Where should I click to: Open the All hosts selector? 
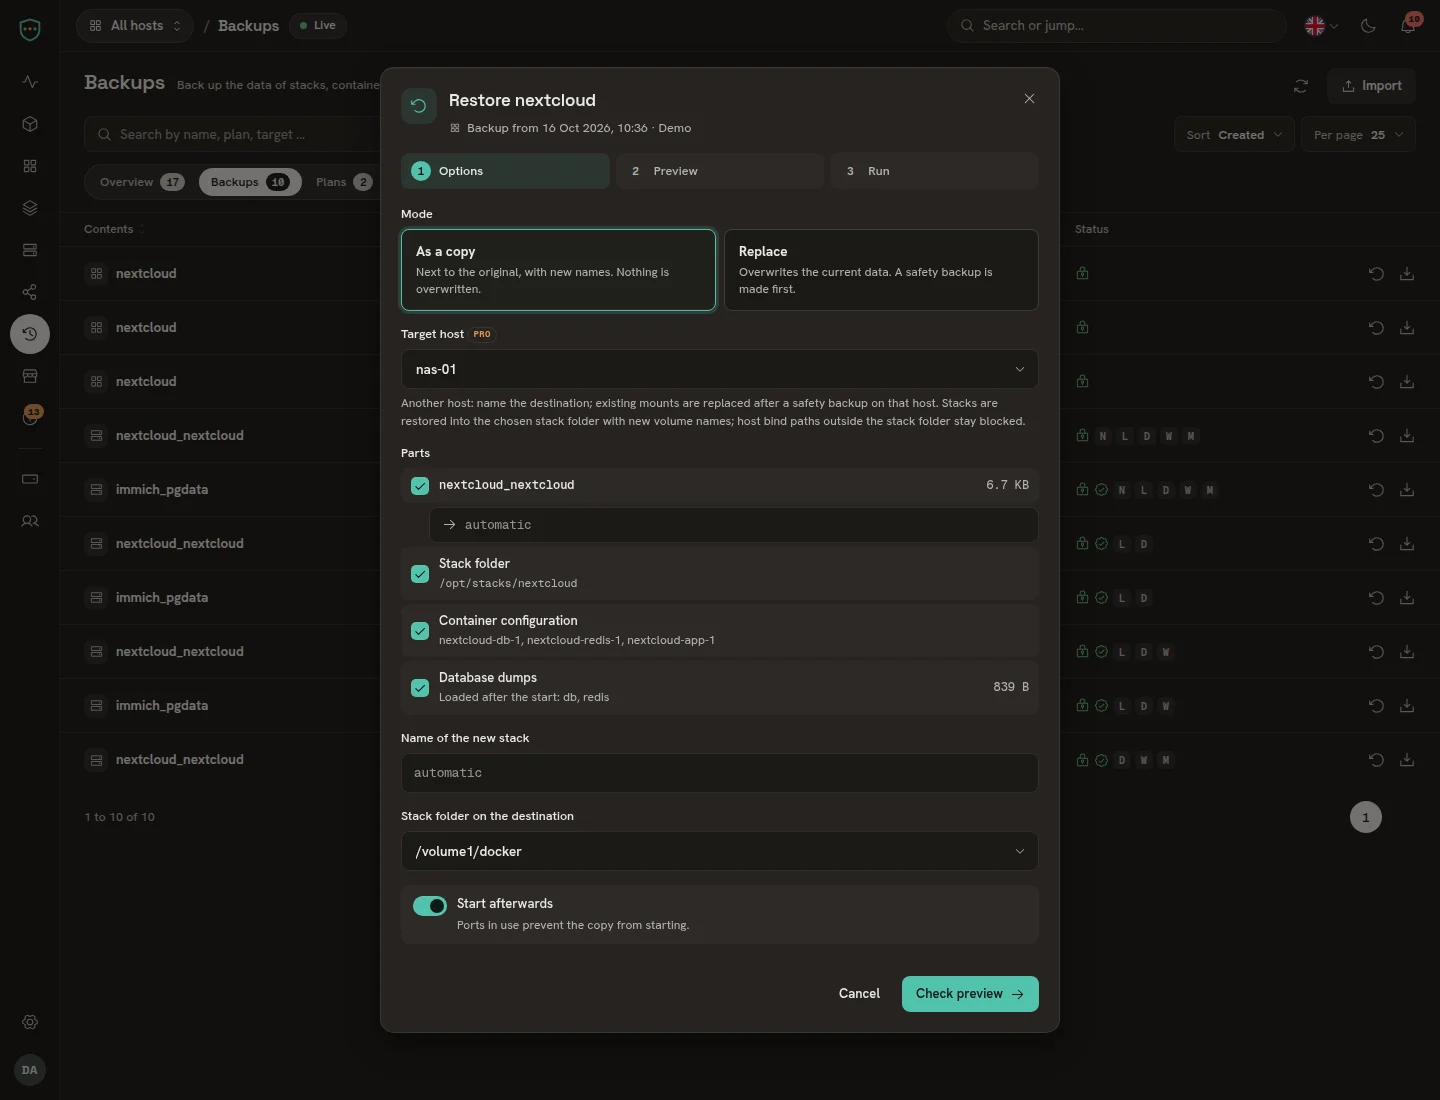coord(135,26)
